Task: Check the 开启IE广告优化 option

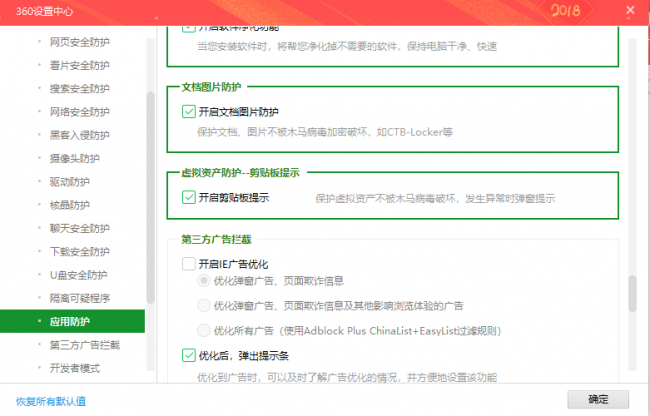Action: coord(189,264)
